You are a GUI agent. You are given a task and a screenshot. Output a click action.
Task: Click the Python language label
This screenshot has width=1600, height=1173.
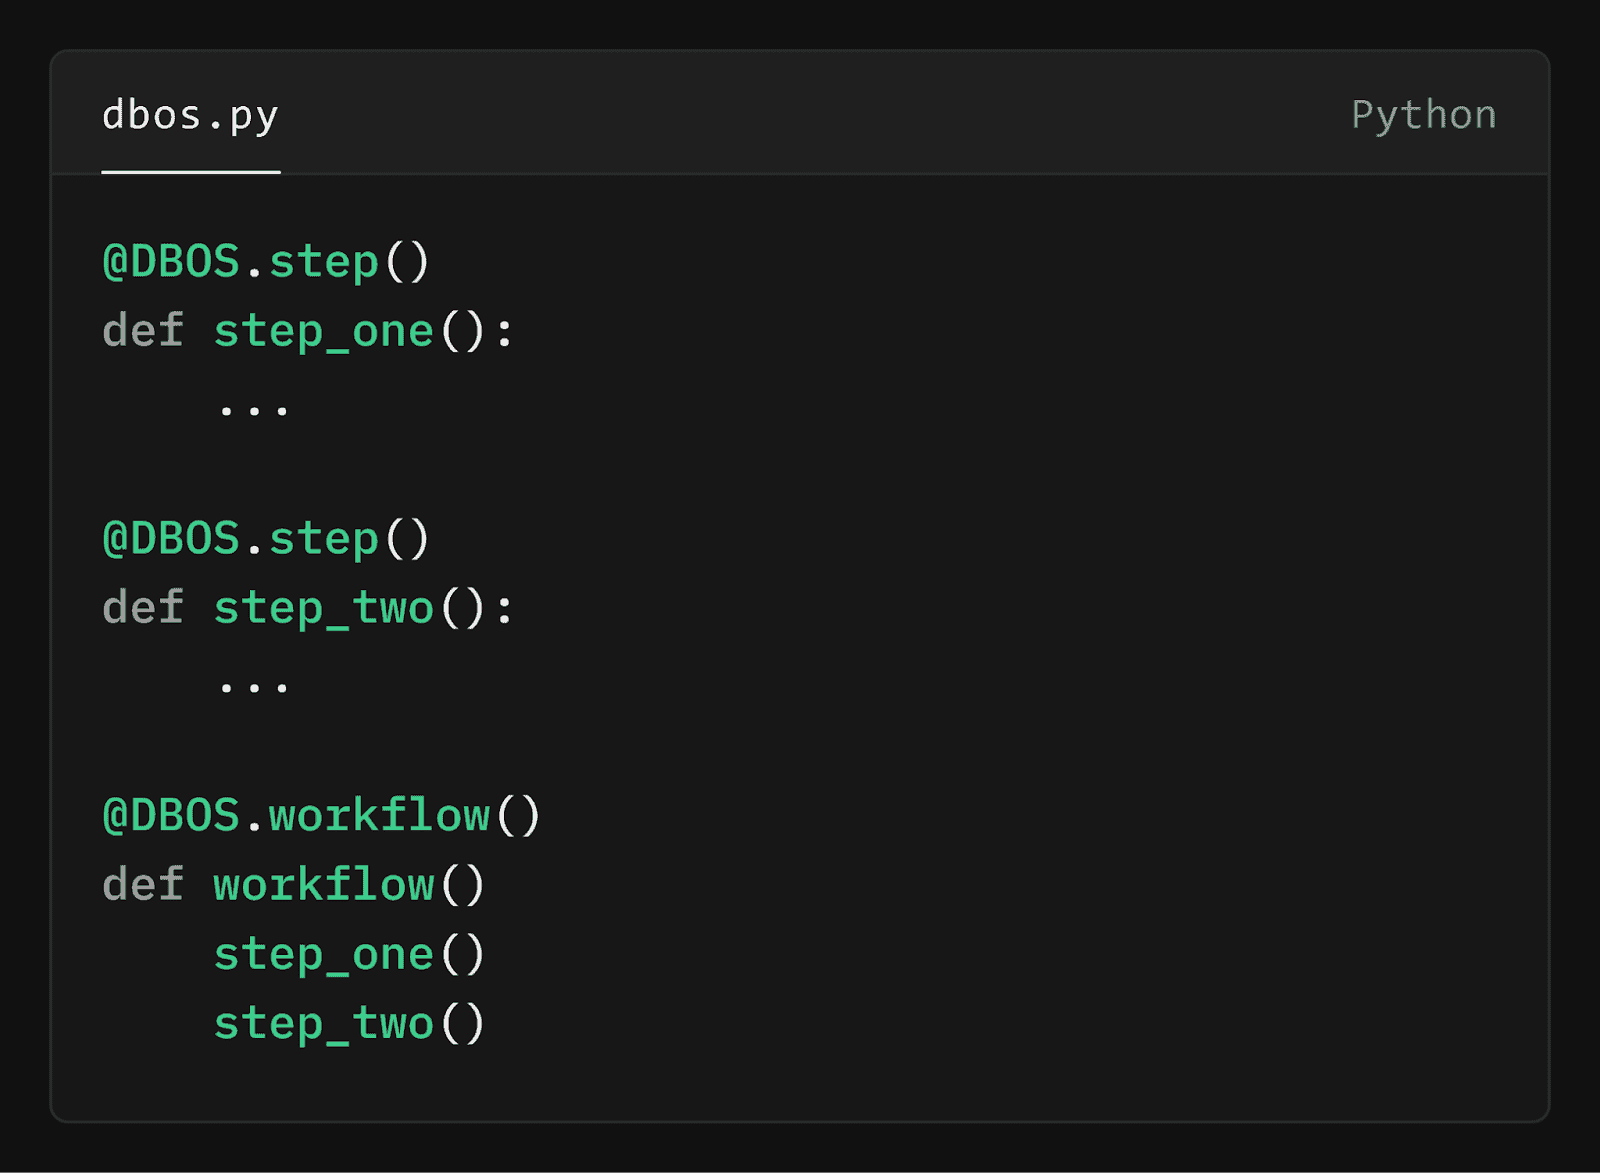(x=1424, y=115)
